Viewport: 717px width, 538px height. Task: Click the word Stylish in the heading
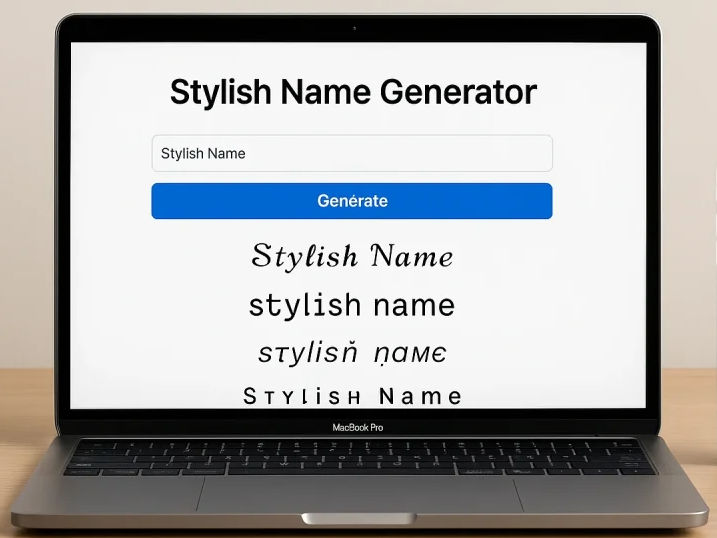click(221, 92)
